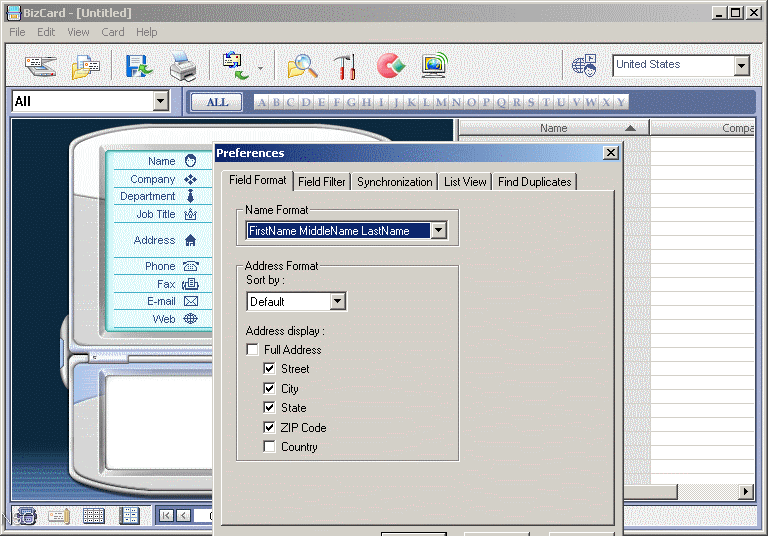Click the E-mail field envelope icon

pyautogui.click(x=191, y=301)
